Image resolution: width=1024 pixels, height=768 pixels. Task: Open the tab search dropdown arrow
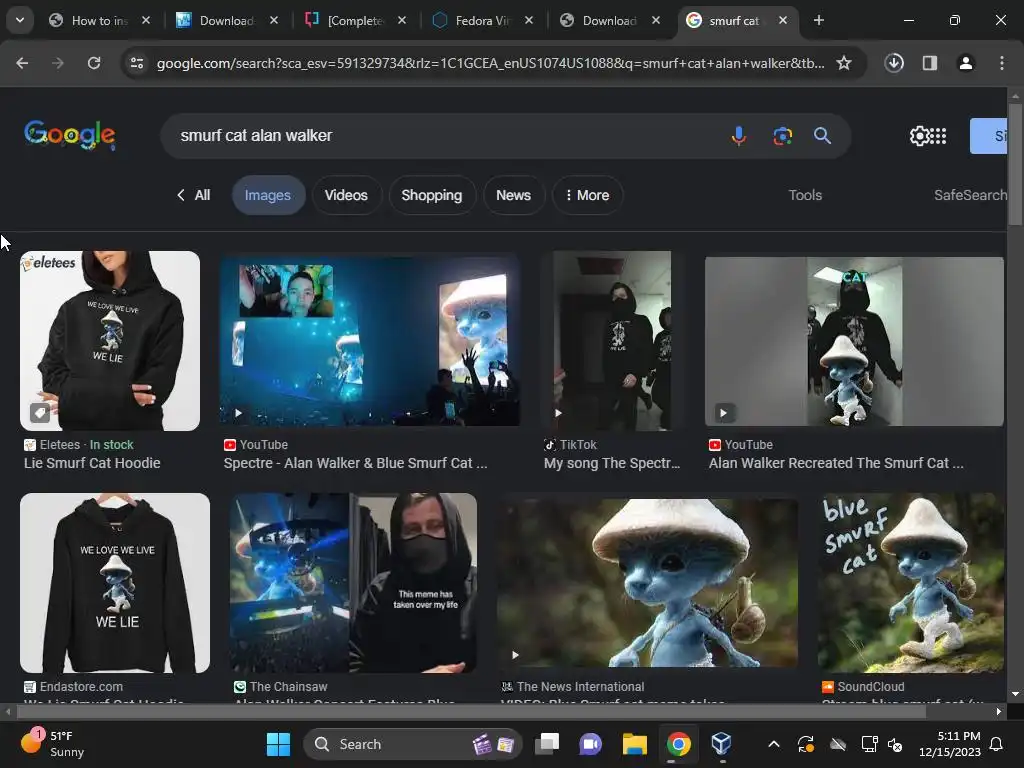point(20,20)
